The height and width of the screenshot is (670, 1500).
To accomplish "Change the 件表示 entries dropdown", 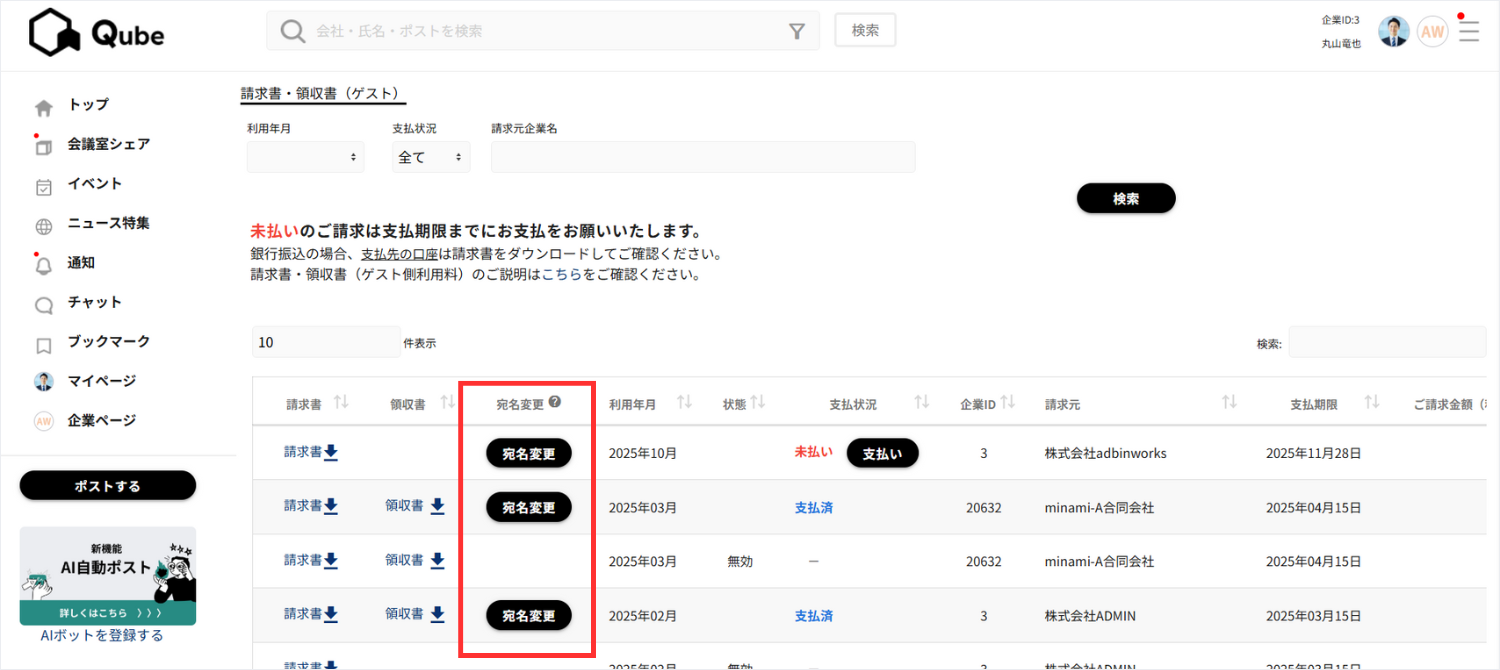I will (x=326, y=341).
